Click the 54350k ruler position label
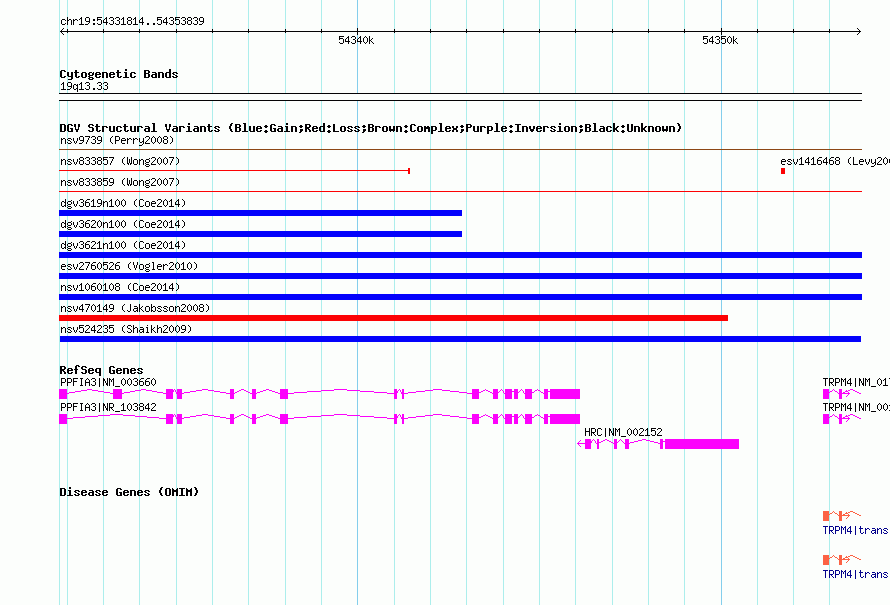 (720, 40)
